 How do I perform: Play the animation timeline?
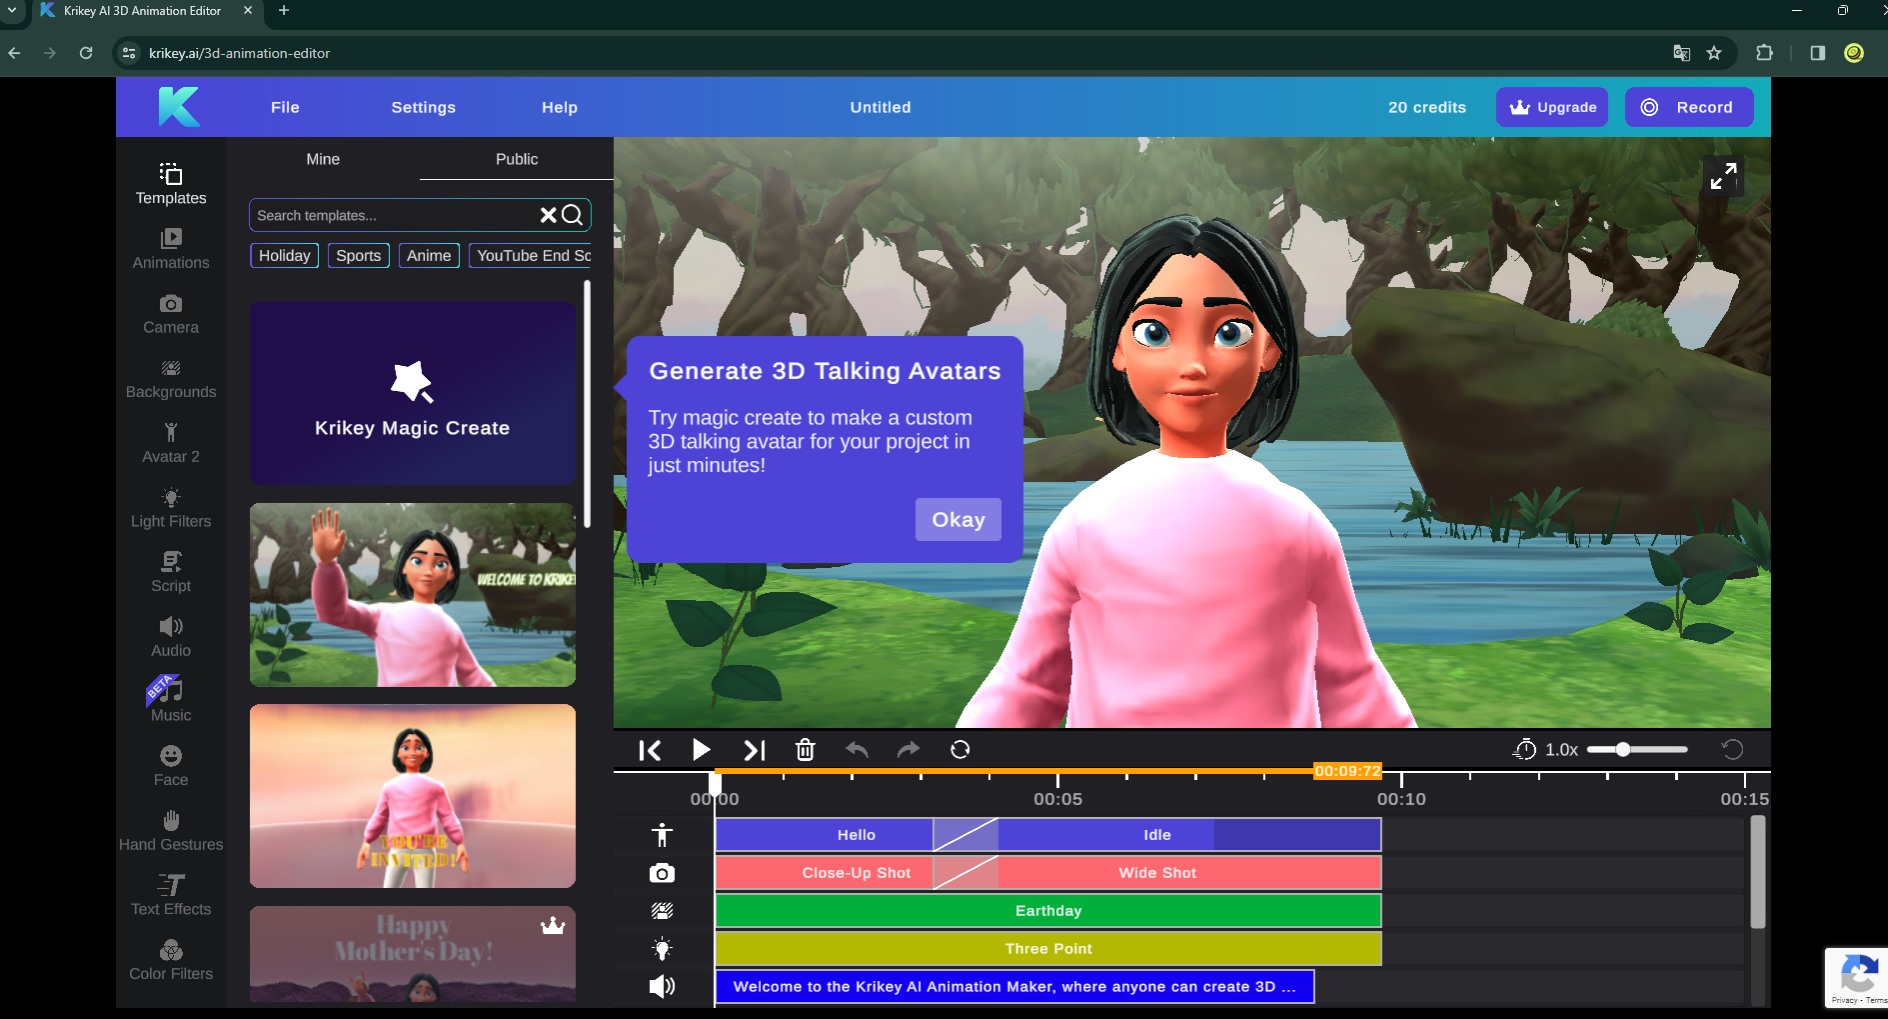pyautogui.click(x=701, y=750)
